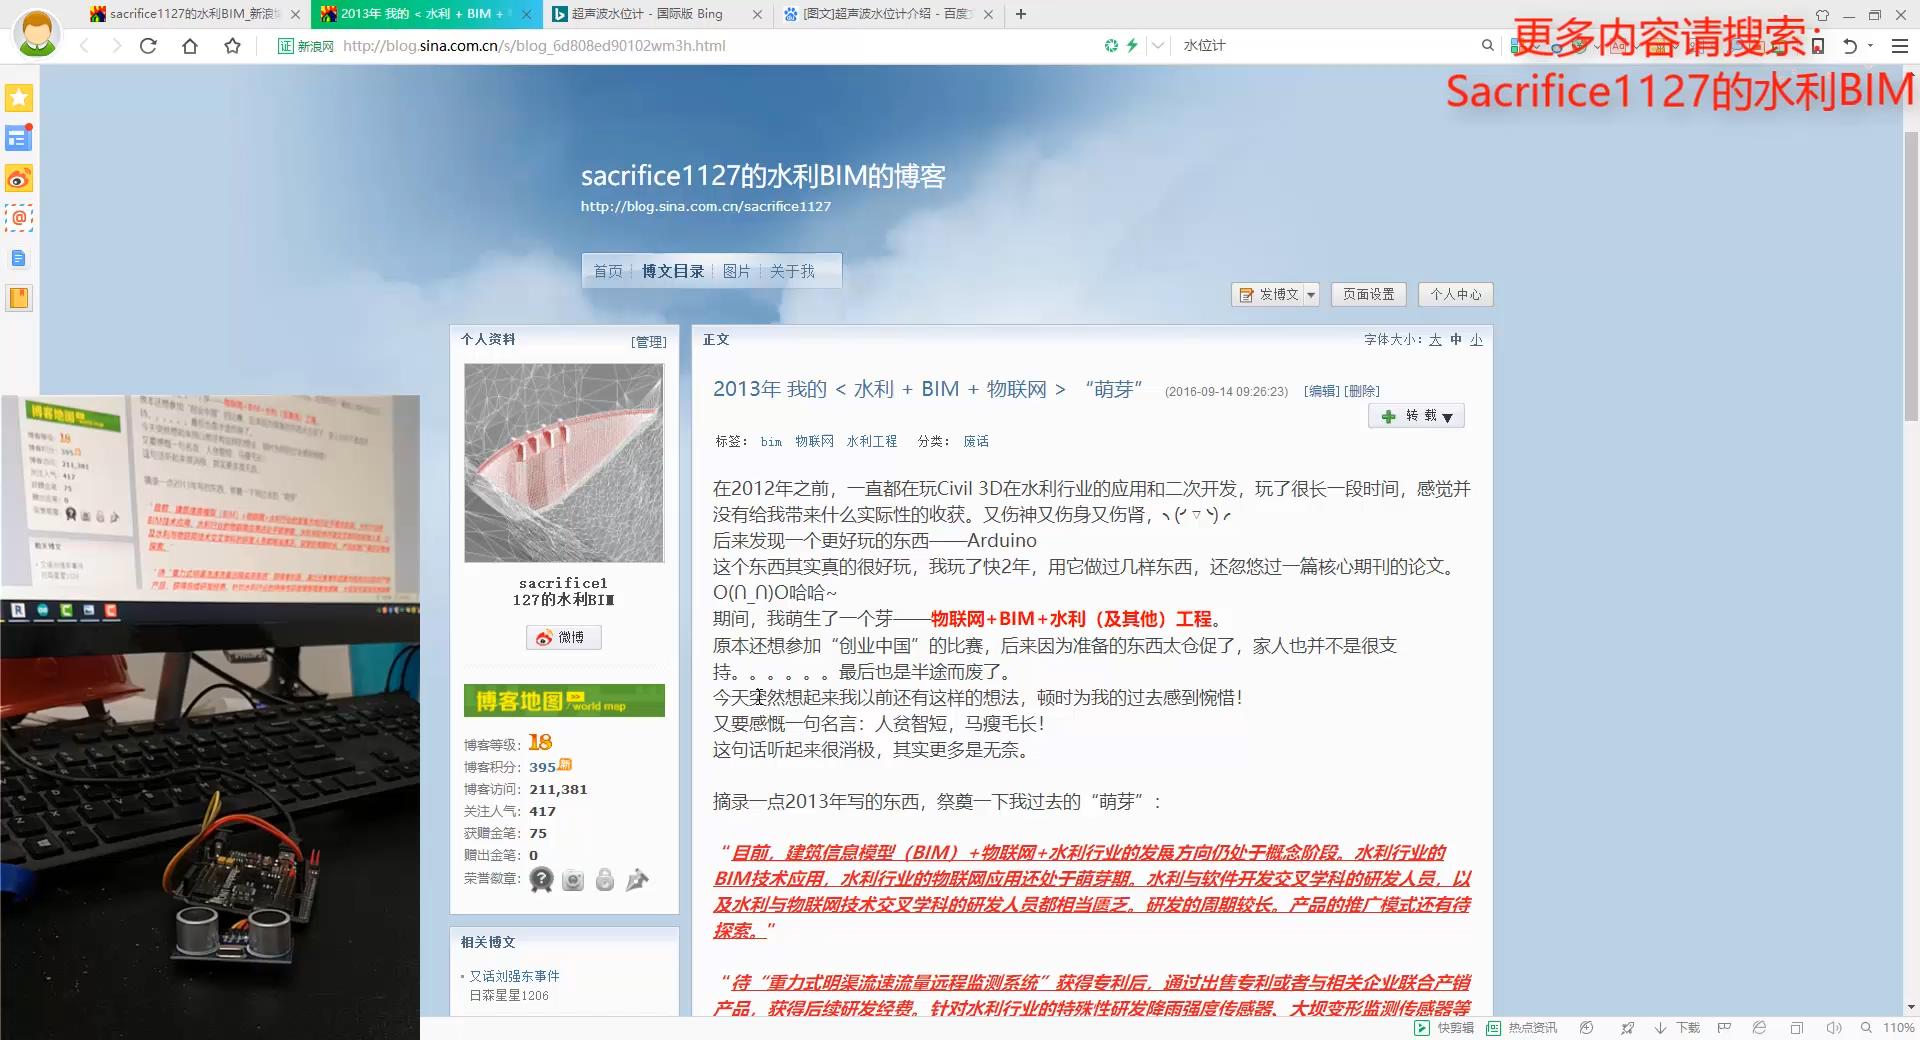Toggle the speaker volume in the status bar
Screen dimensions: 1920x1040
[x=1835, y=1027]
